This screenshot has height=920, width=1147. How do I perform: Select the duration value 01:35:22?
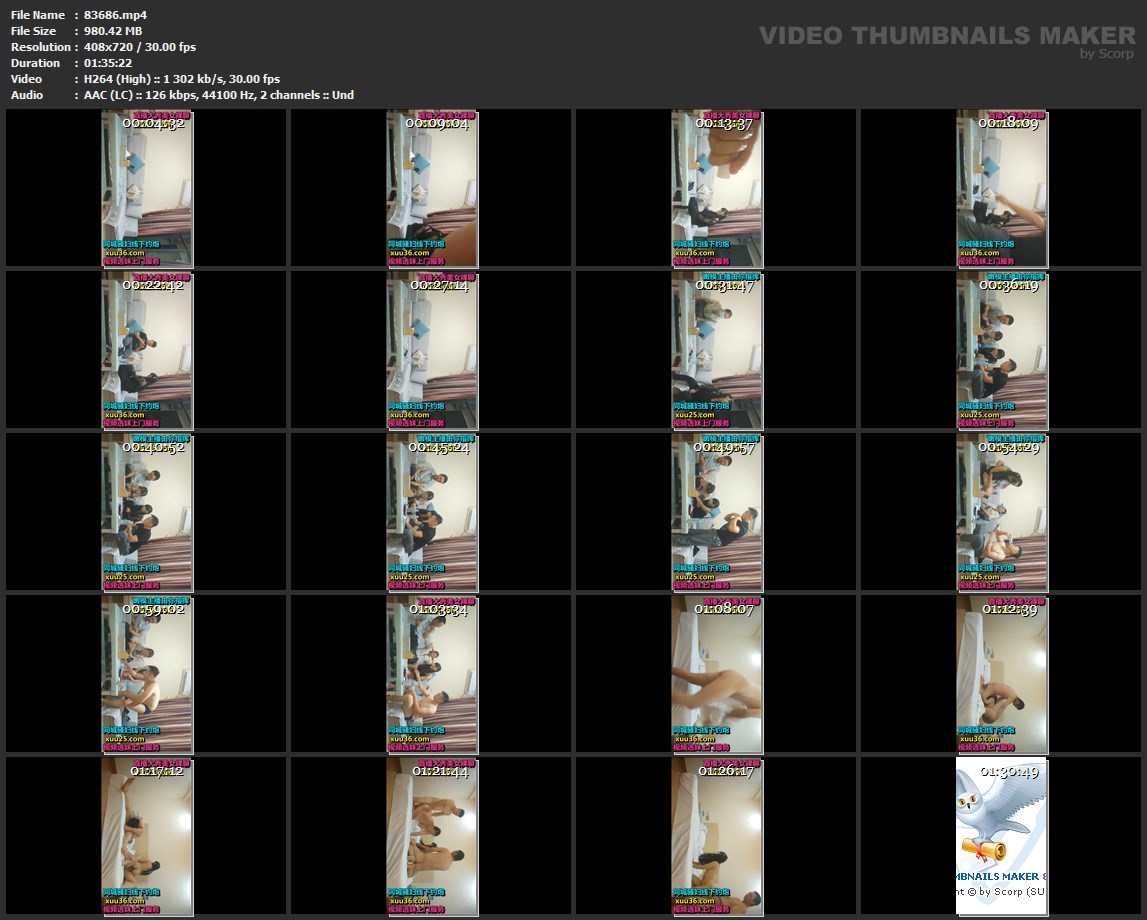click(x=108, y=63)
